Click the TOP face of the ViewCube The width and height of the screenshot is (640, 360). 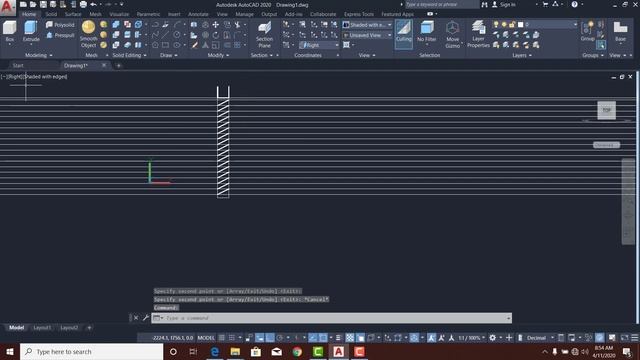coord(607,110)
